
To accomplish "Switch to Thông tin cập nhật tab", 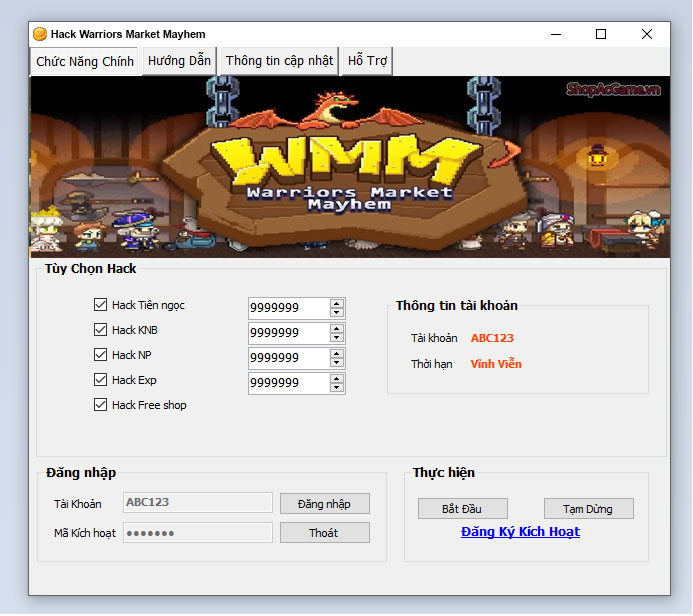I will (279, 61).
